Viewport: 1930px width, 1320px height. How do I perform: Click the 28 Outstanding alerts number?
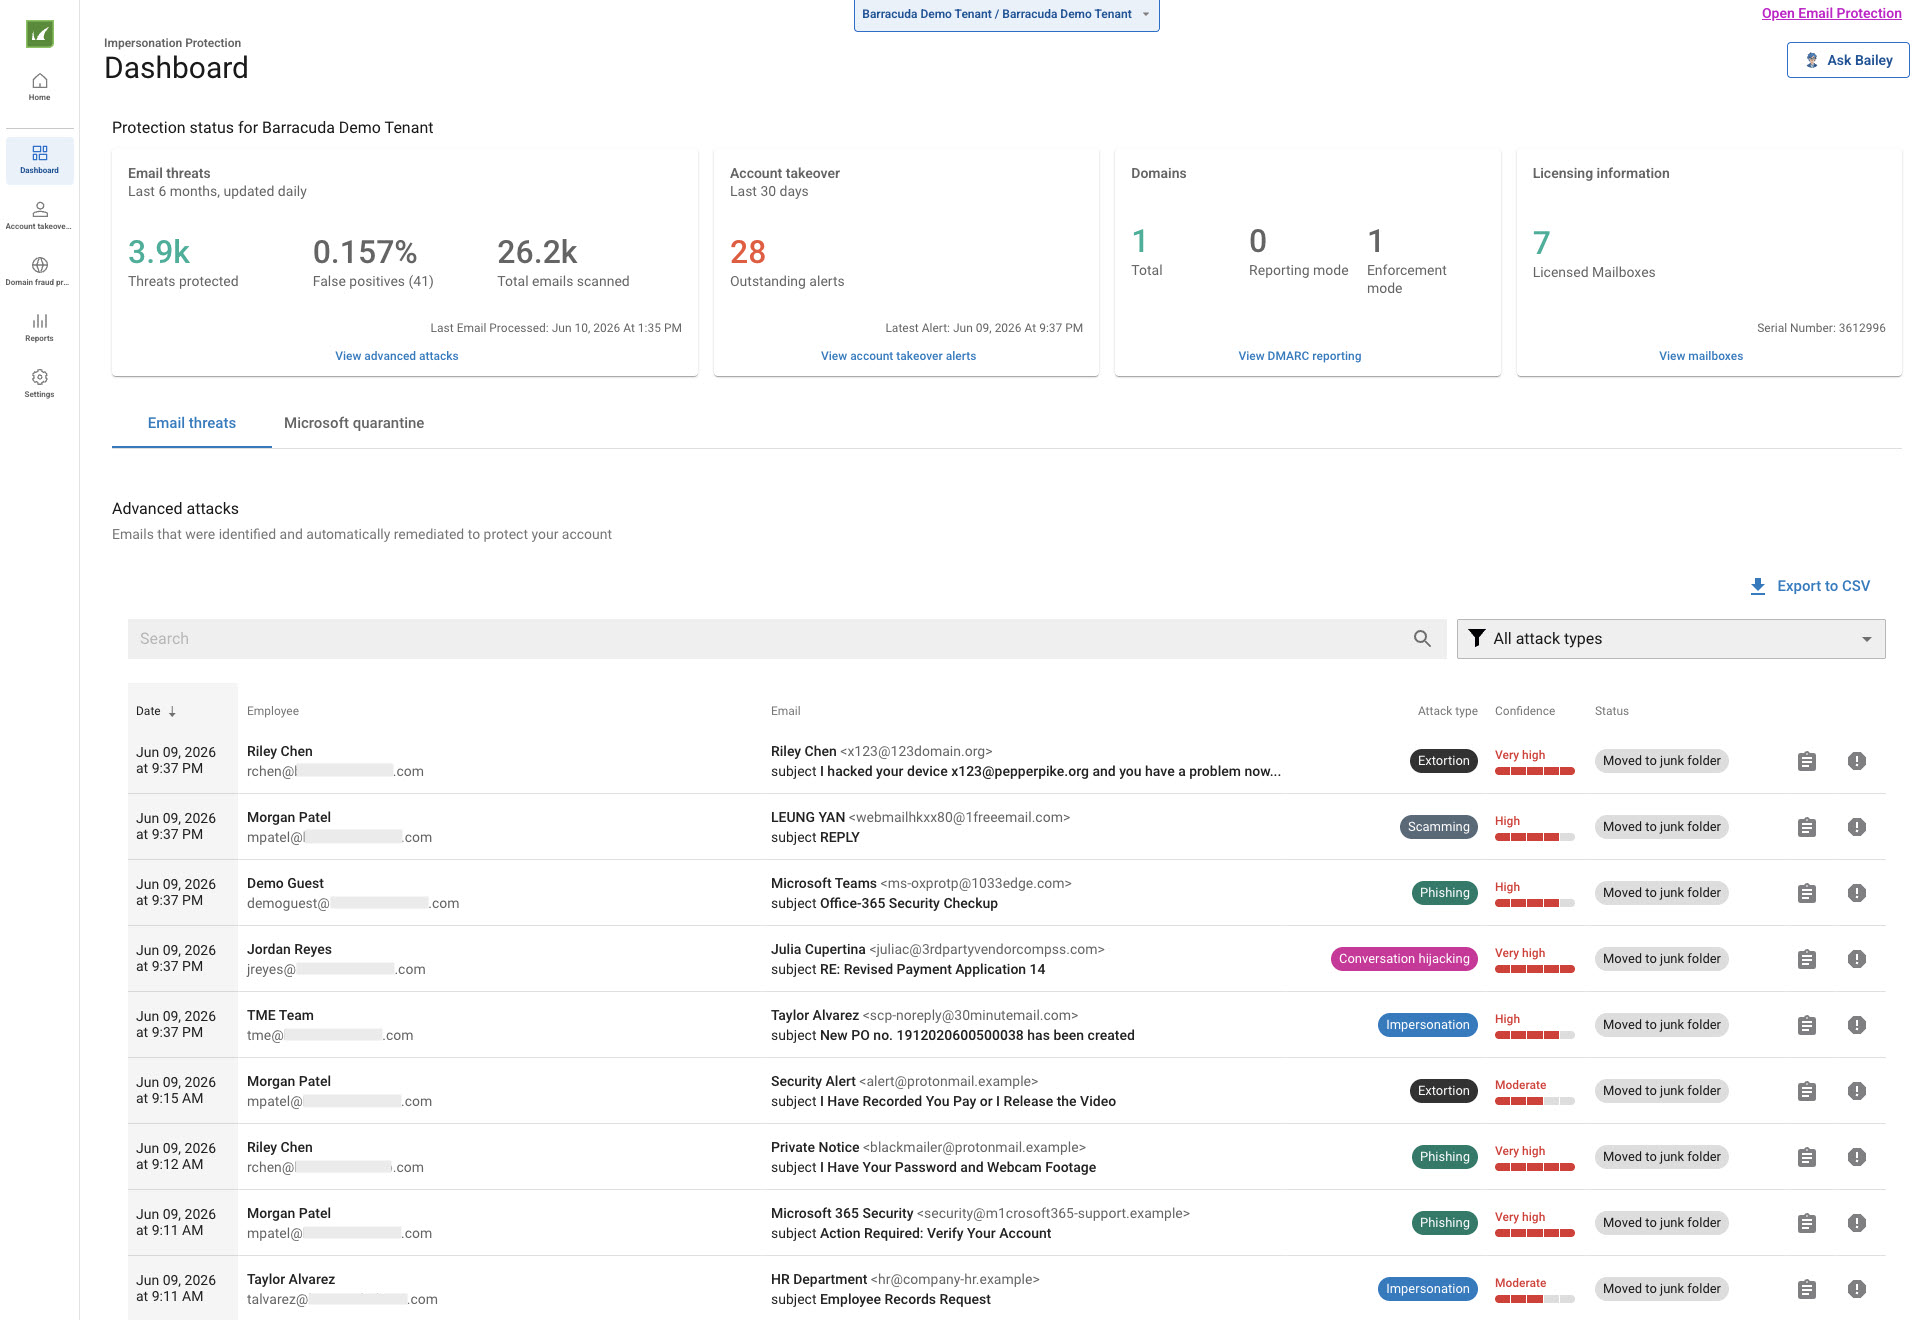coord(748,252)
